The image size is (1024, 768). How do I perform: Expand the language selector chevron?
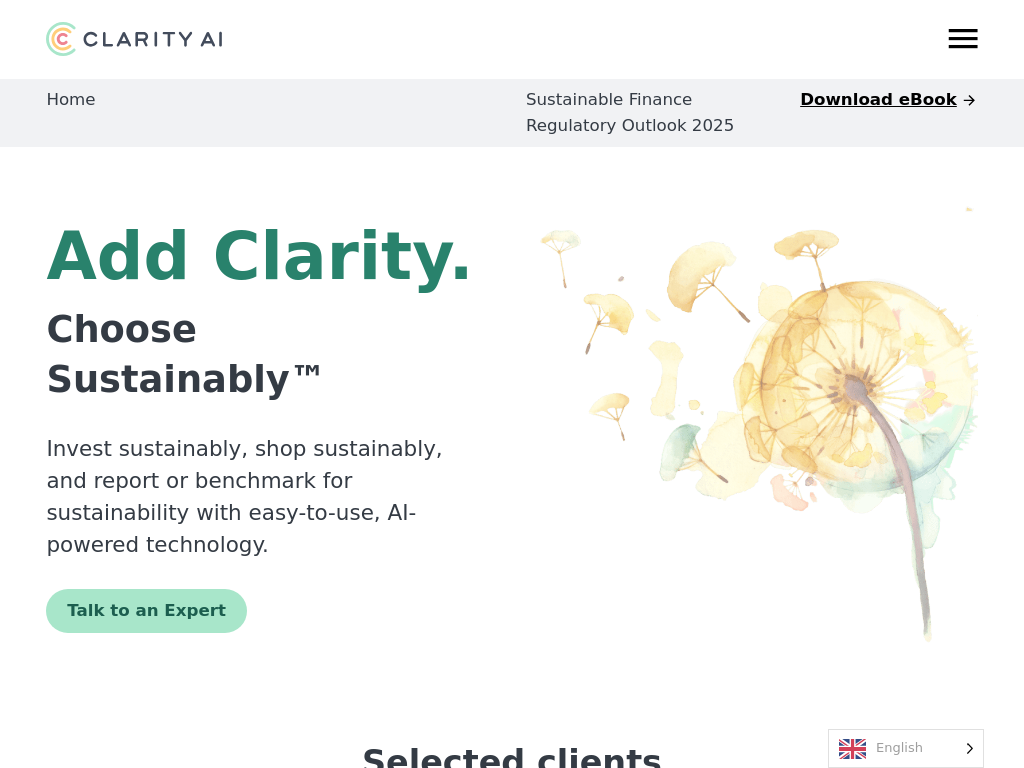coord(968,748)
